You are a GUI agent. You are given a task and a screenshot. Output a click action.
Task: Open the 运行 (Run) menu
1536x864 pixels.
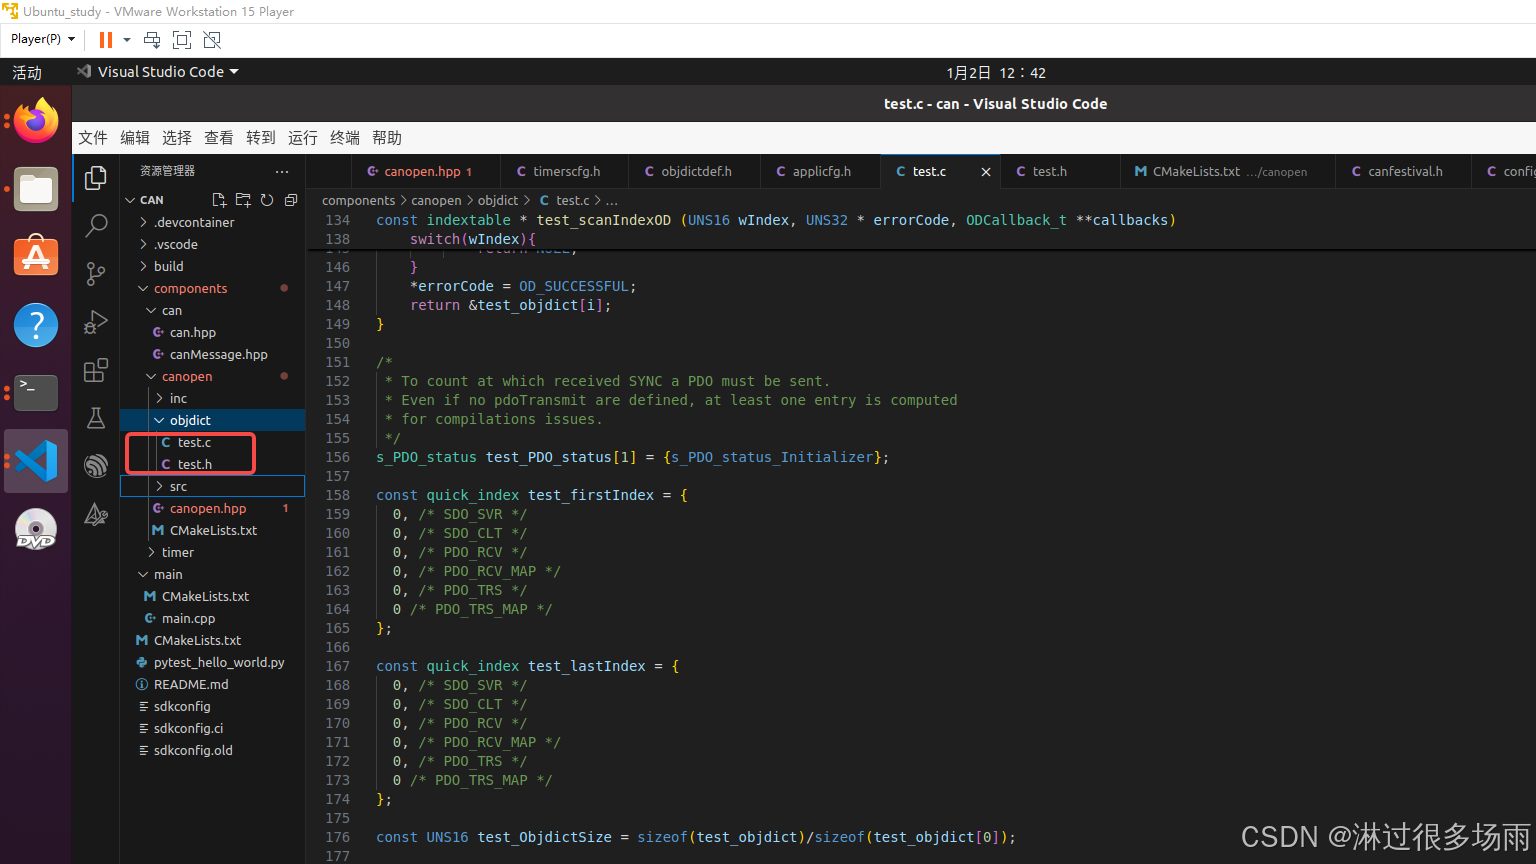303,138
